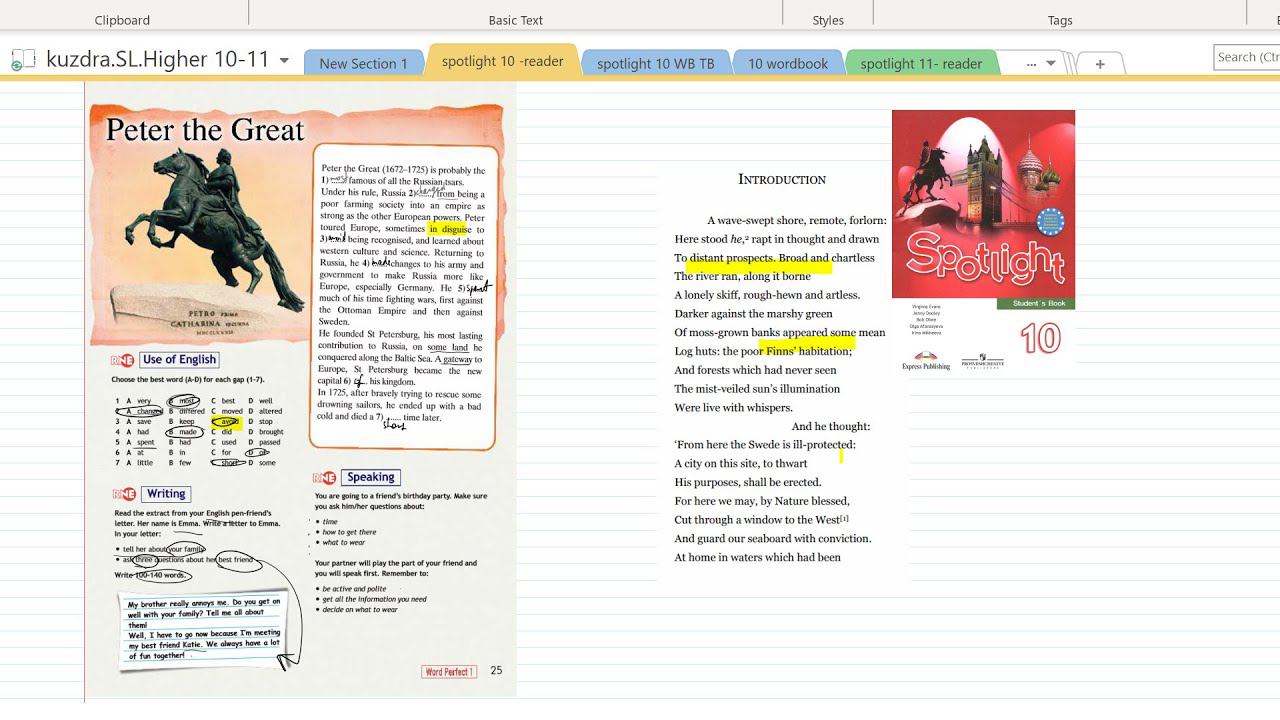Click the highlighted words 'distant prospects' in the poem
This screenshot has width=1280, height=720.
click(732, 258)
